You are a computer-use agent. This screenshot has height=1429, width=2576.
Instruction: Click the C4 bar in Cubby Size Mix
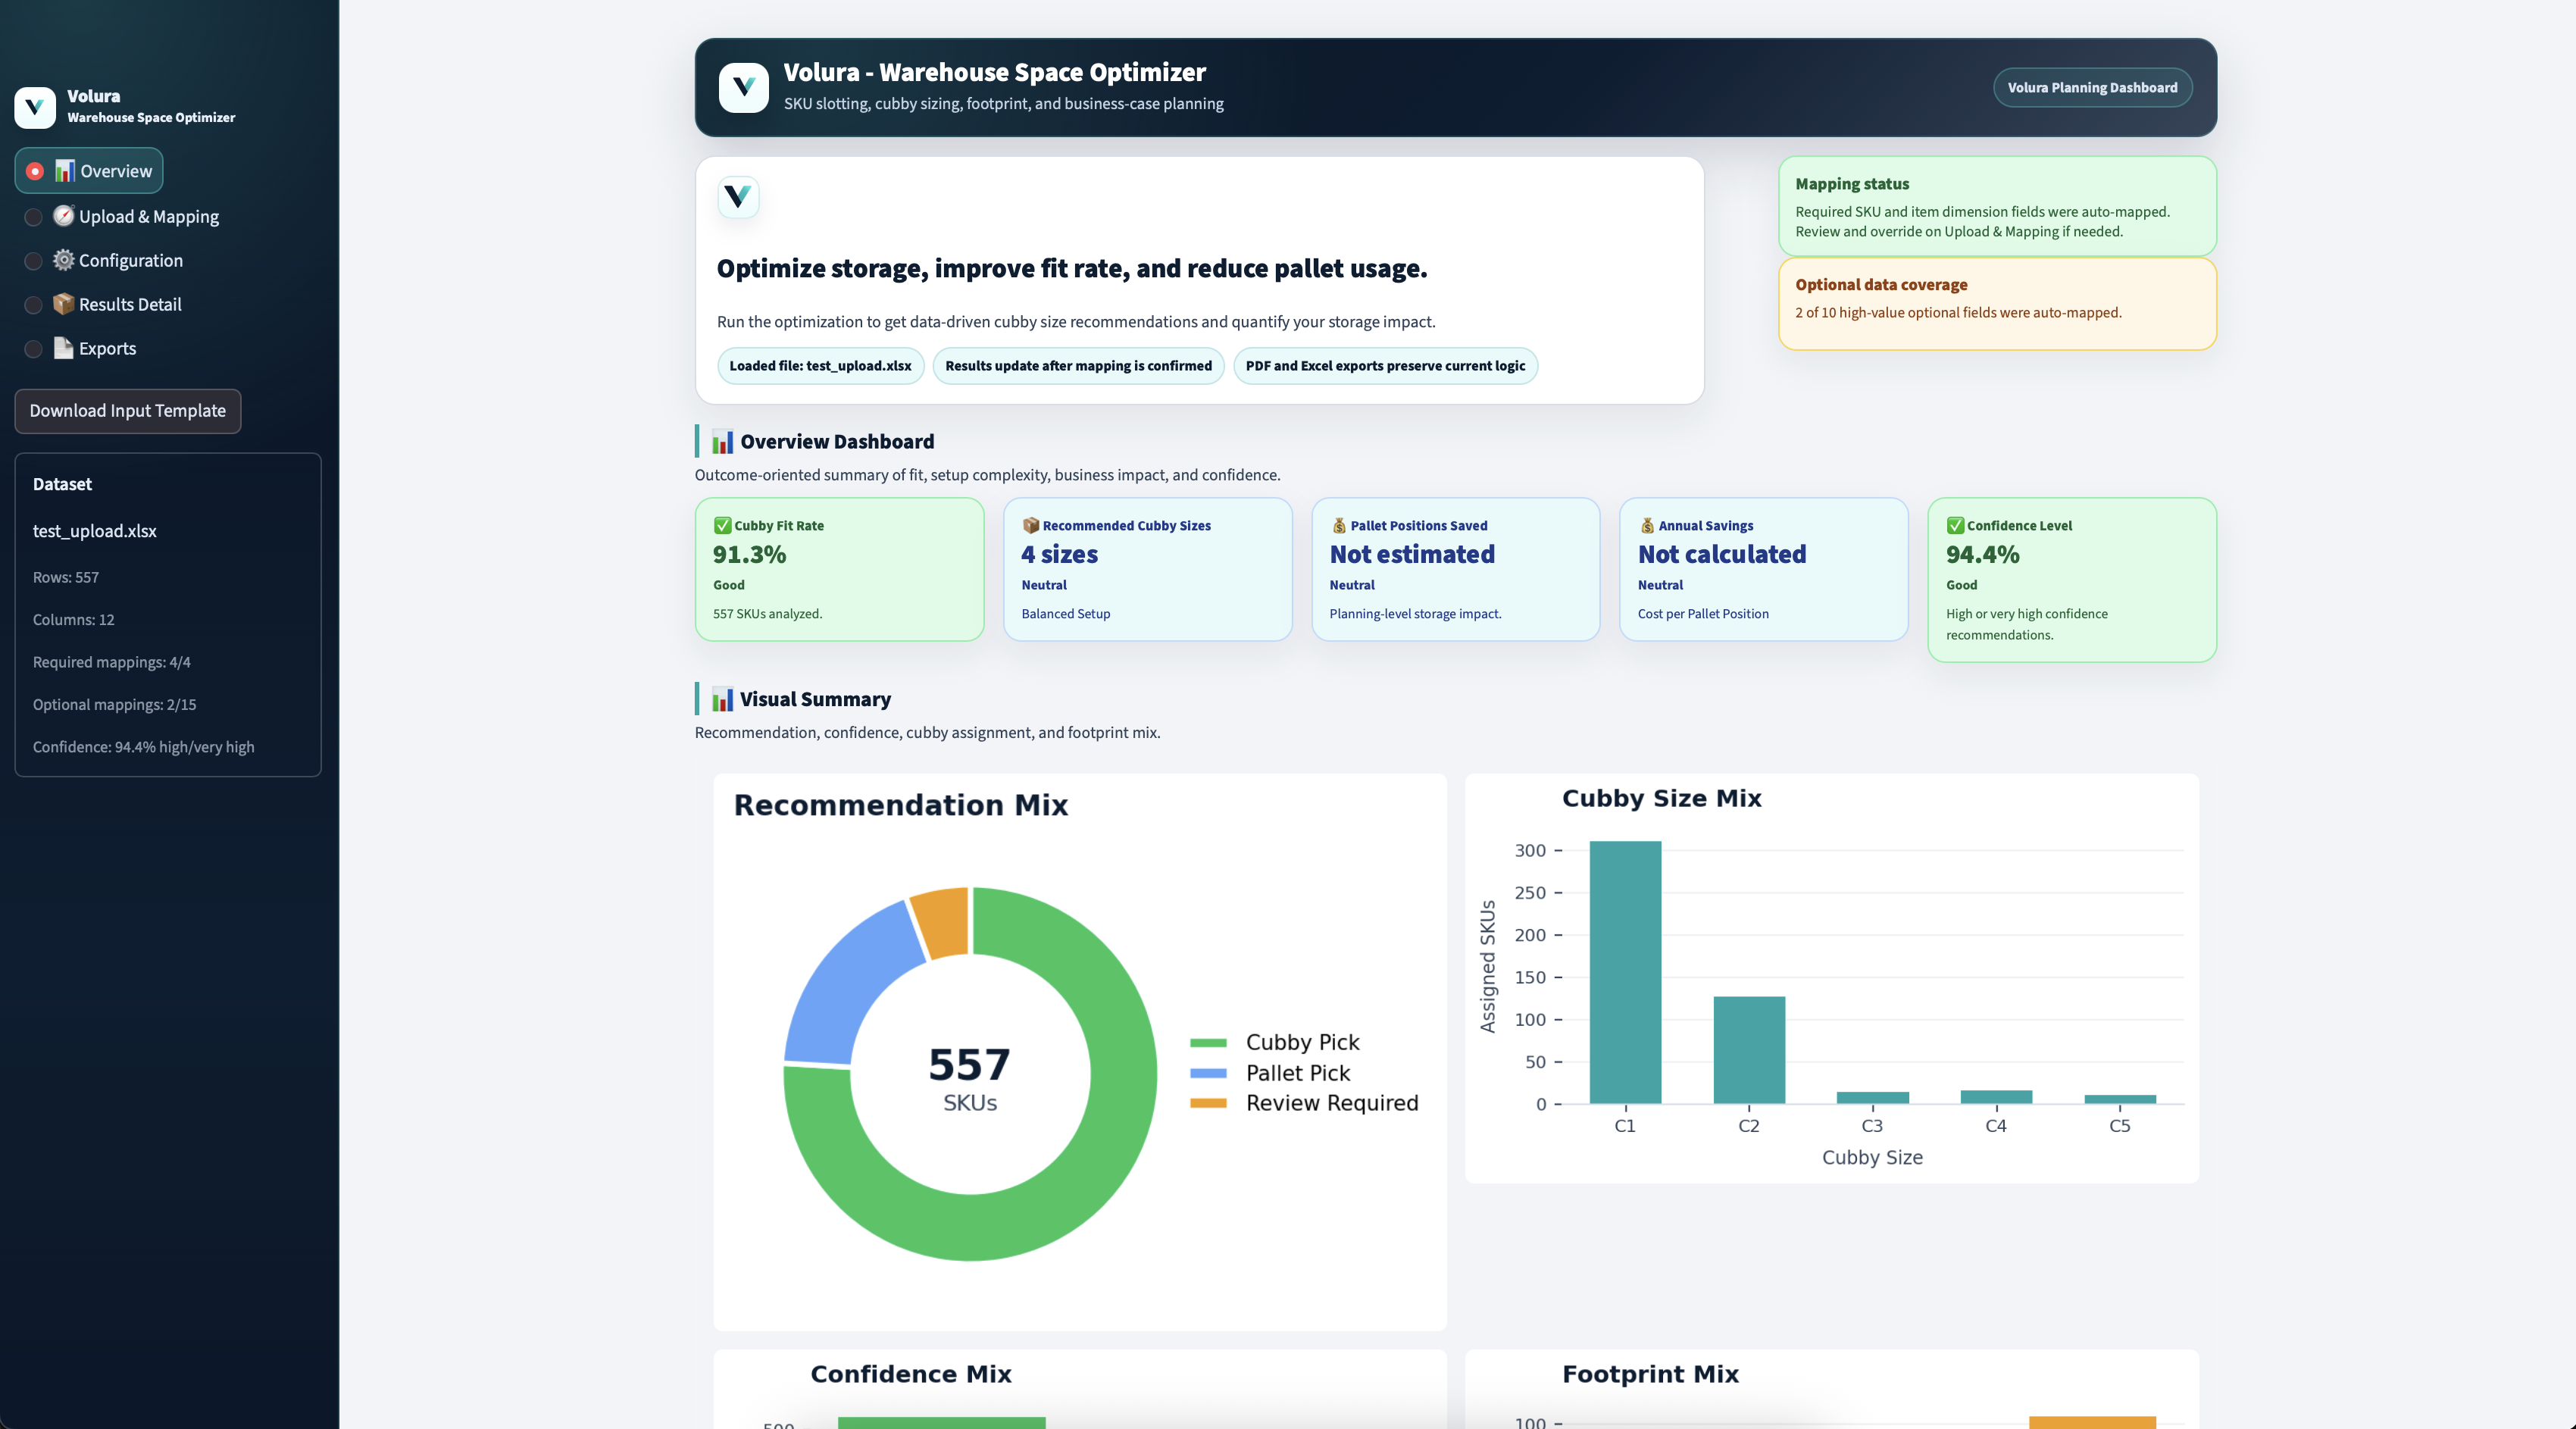1996,1097
